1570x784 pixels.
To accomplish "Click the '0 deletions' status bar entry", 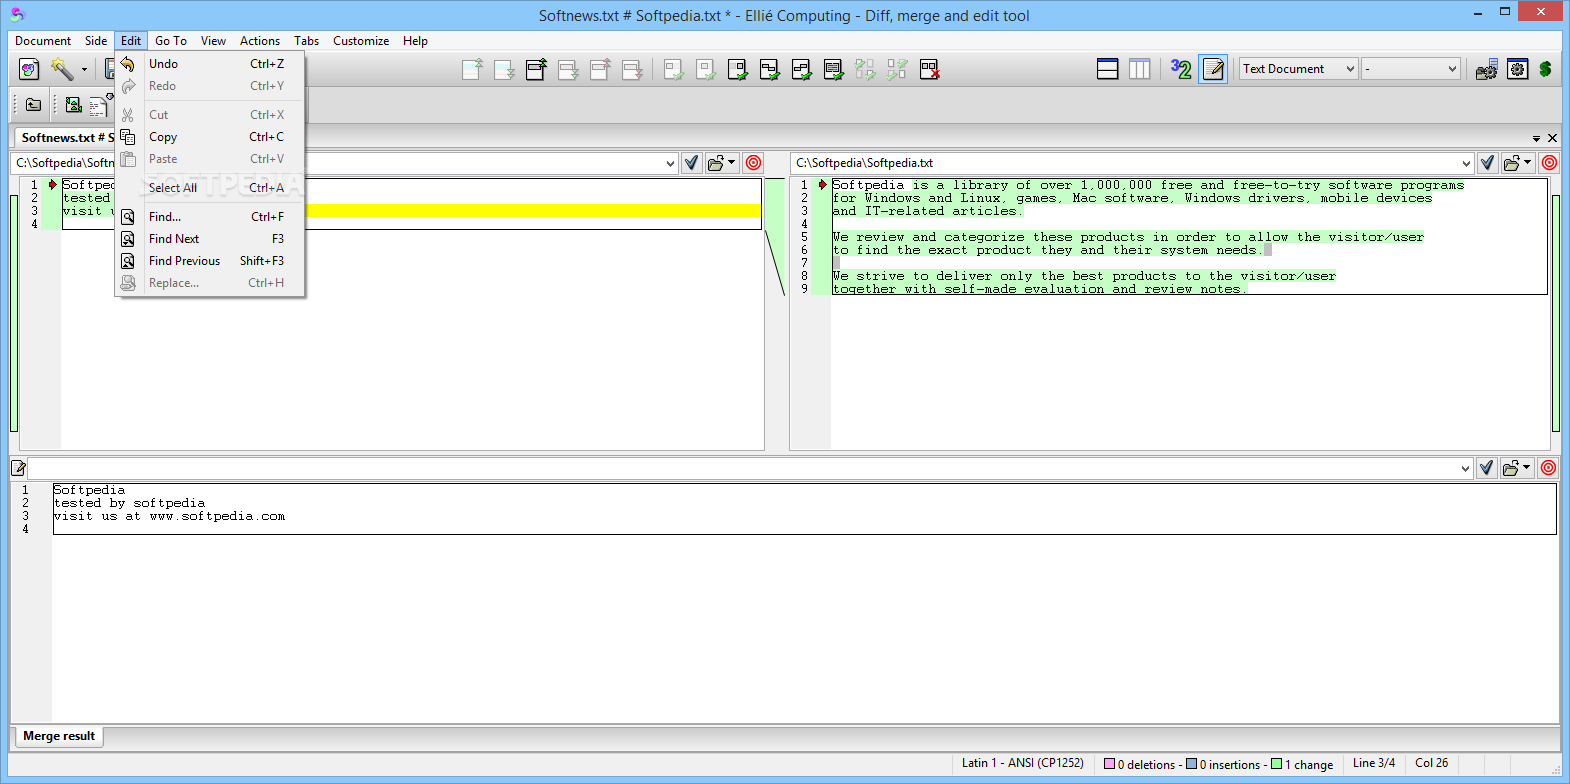I will 1139,764.
